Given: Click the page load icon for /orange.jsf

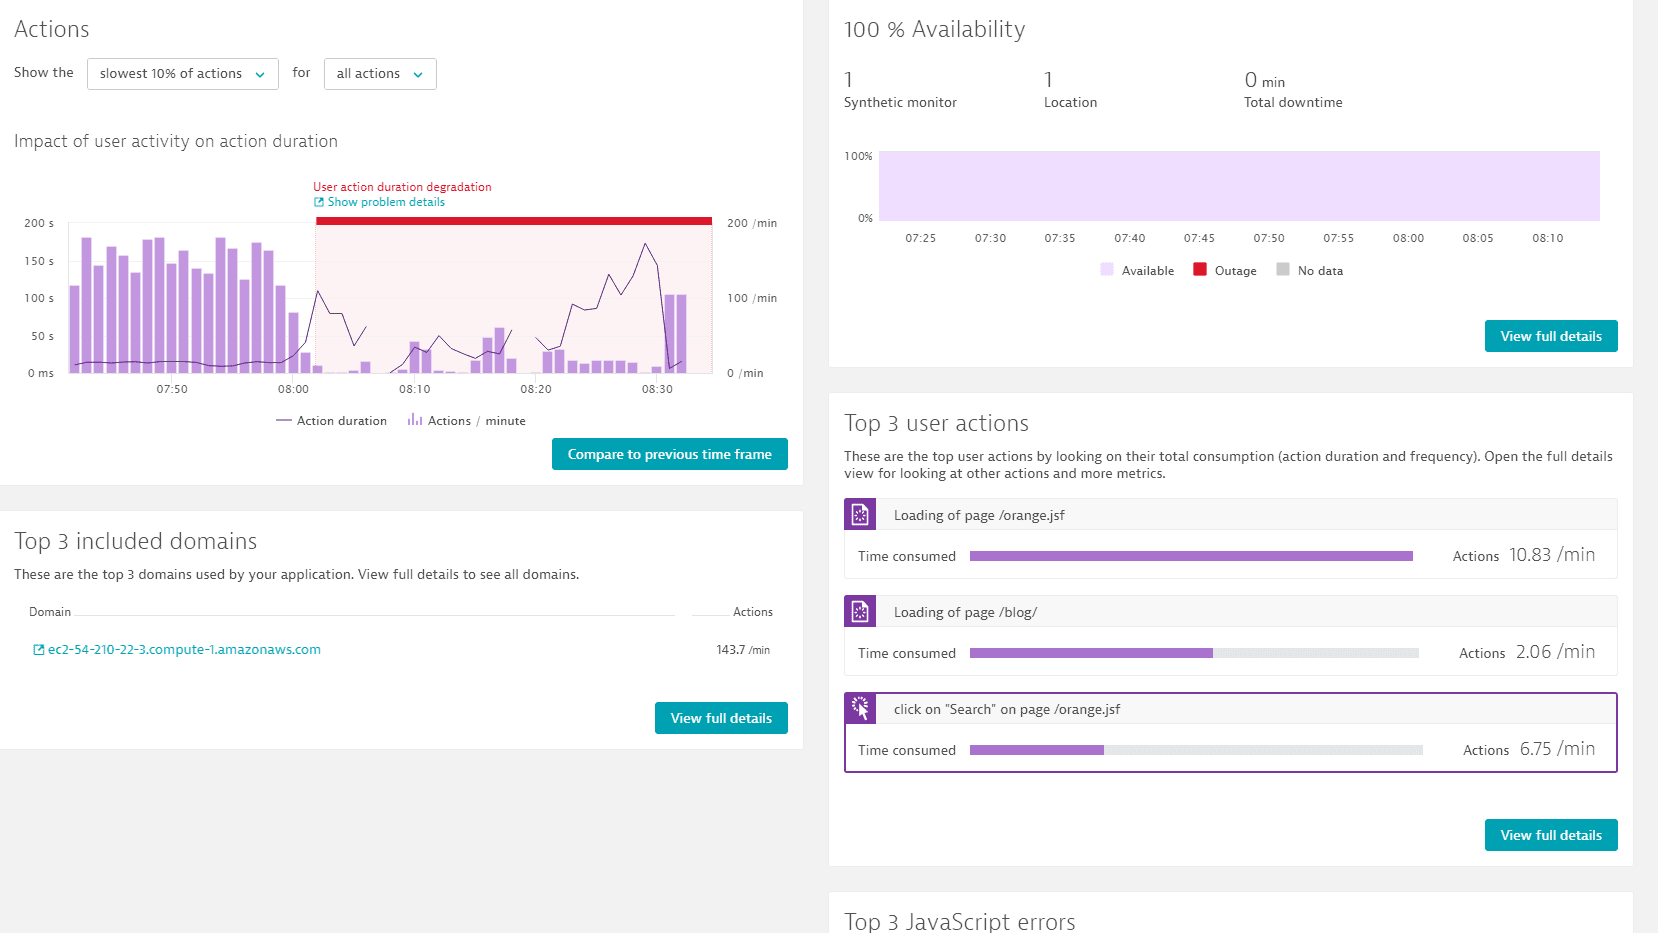Looking at the screenshot, I should pyautogui.click(x=860, y=515).
